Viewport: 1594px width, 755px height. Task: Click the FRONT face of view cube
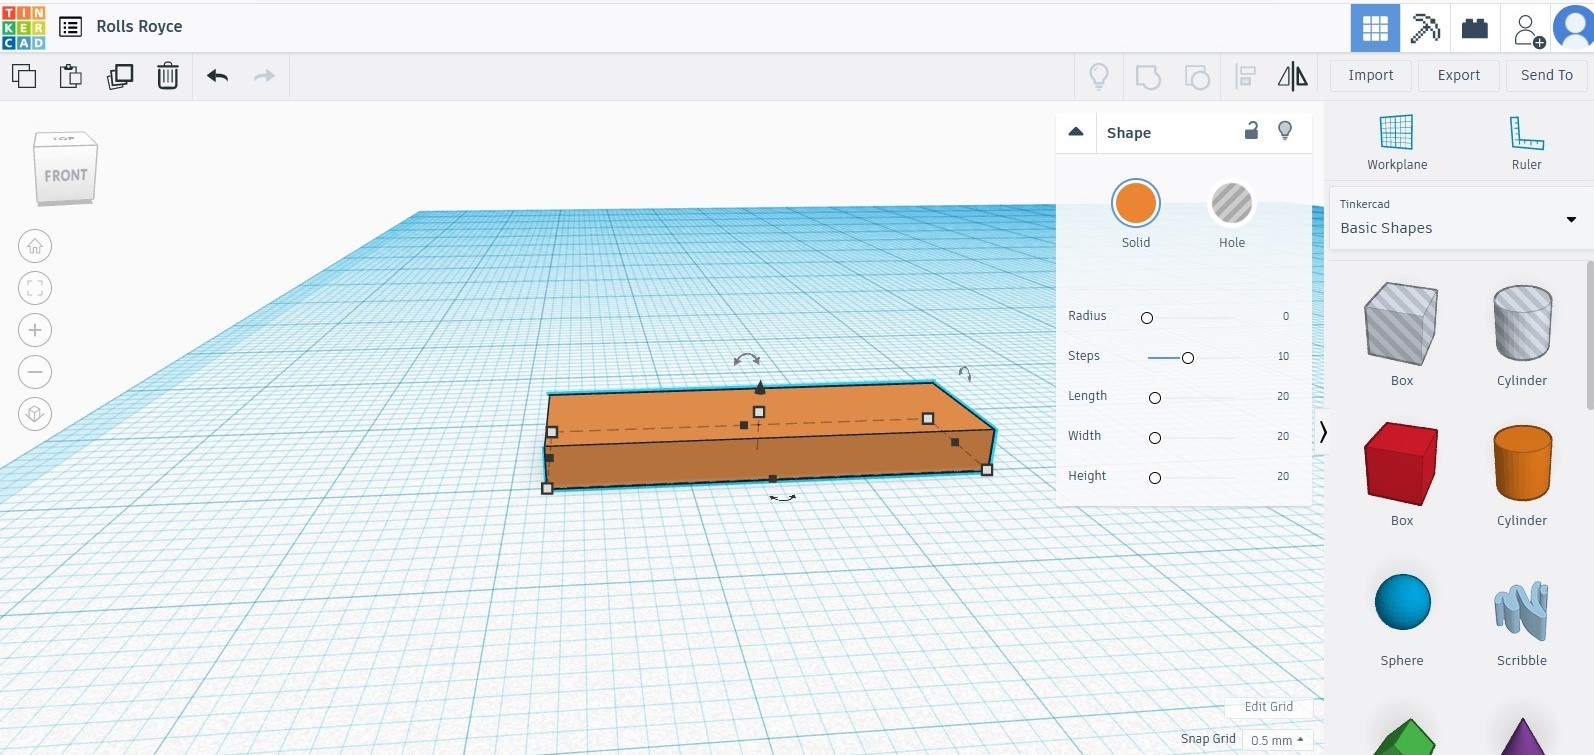pos(66,176)
